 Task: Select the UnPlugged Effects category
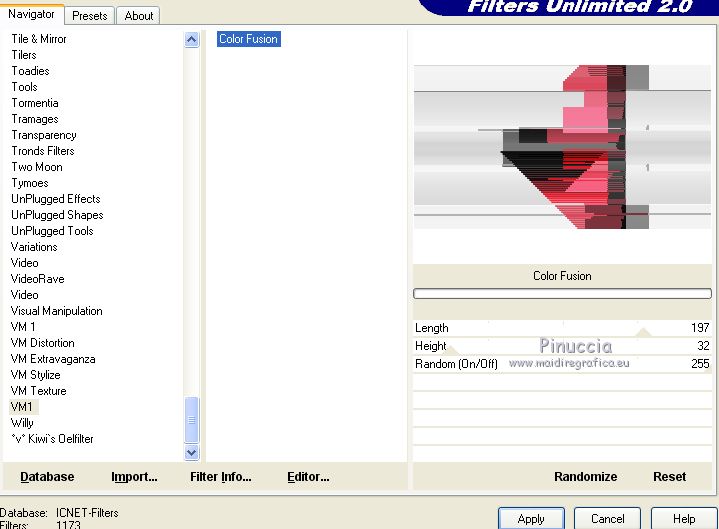[55, 199]
